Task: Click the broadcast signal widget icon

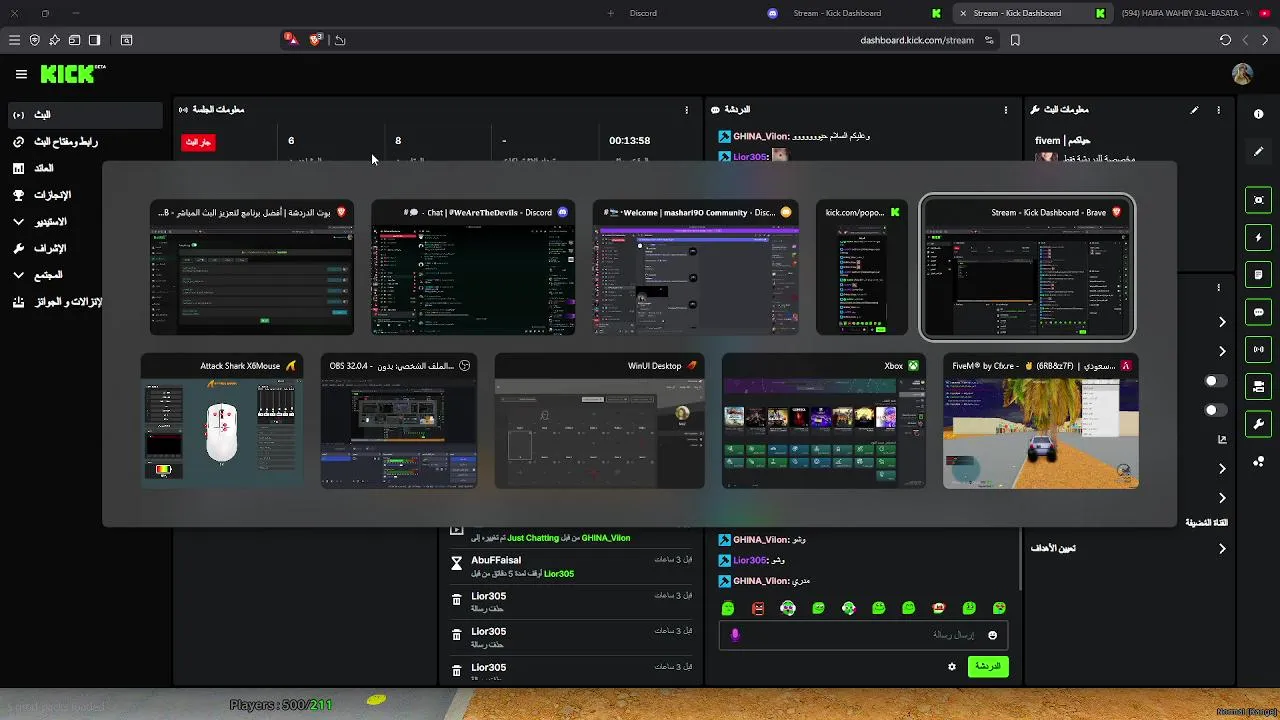Action: (x=1258, y=349)
